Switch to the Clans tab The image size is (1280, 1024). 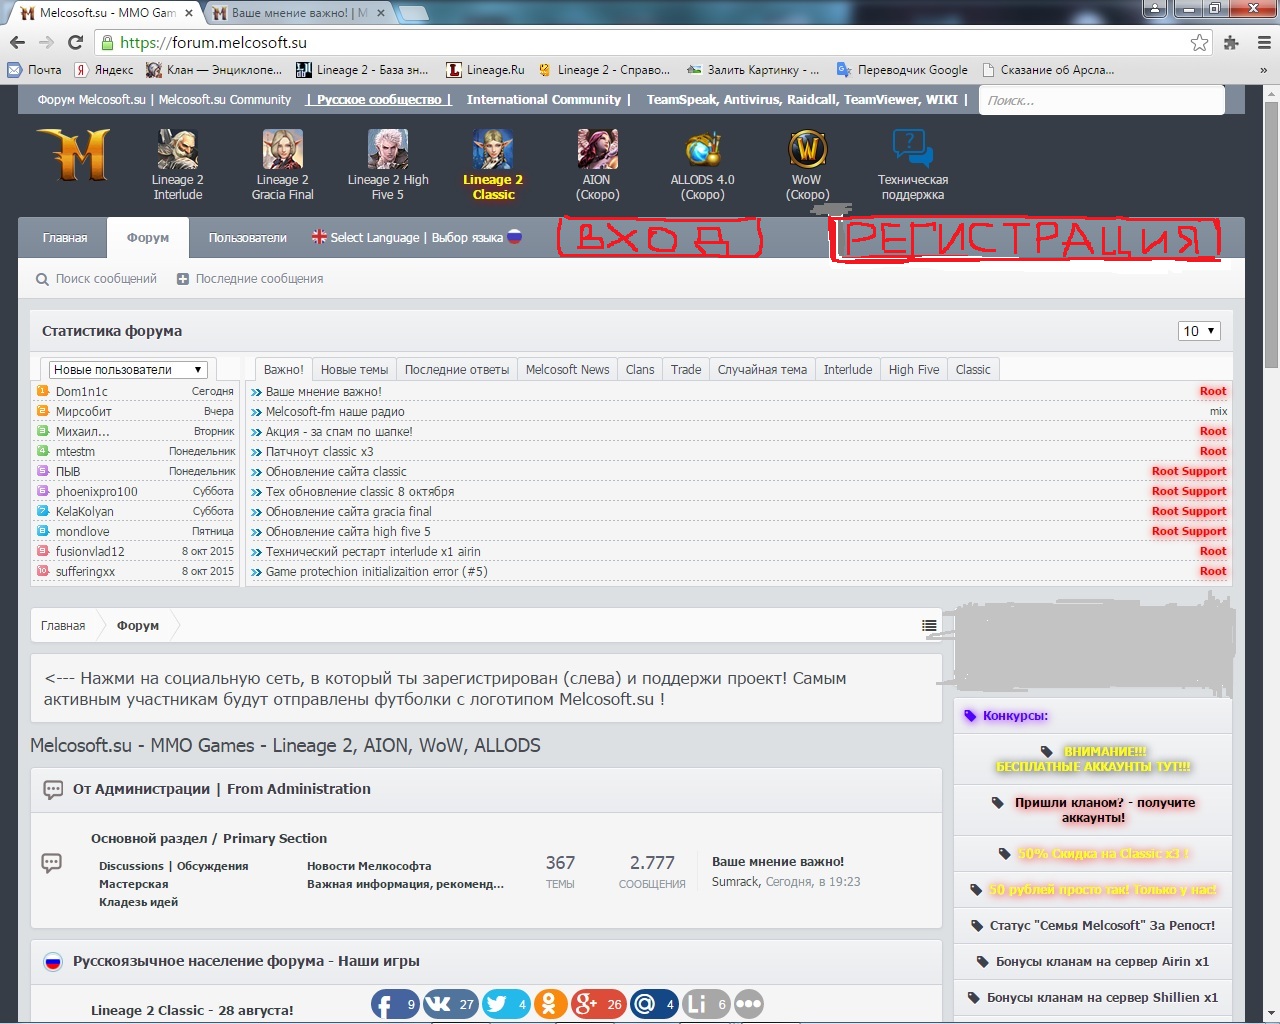coord(640,369)
